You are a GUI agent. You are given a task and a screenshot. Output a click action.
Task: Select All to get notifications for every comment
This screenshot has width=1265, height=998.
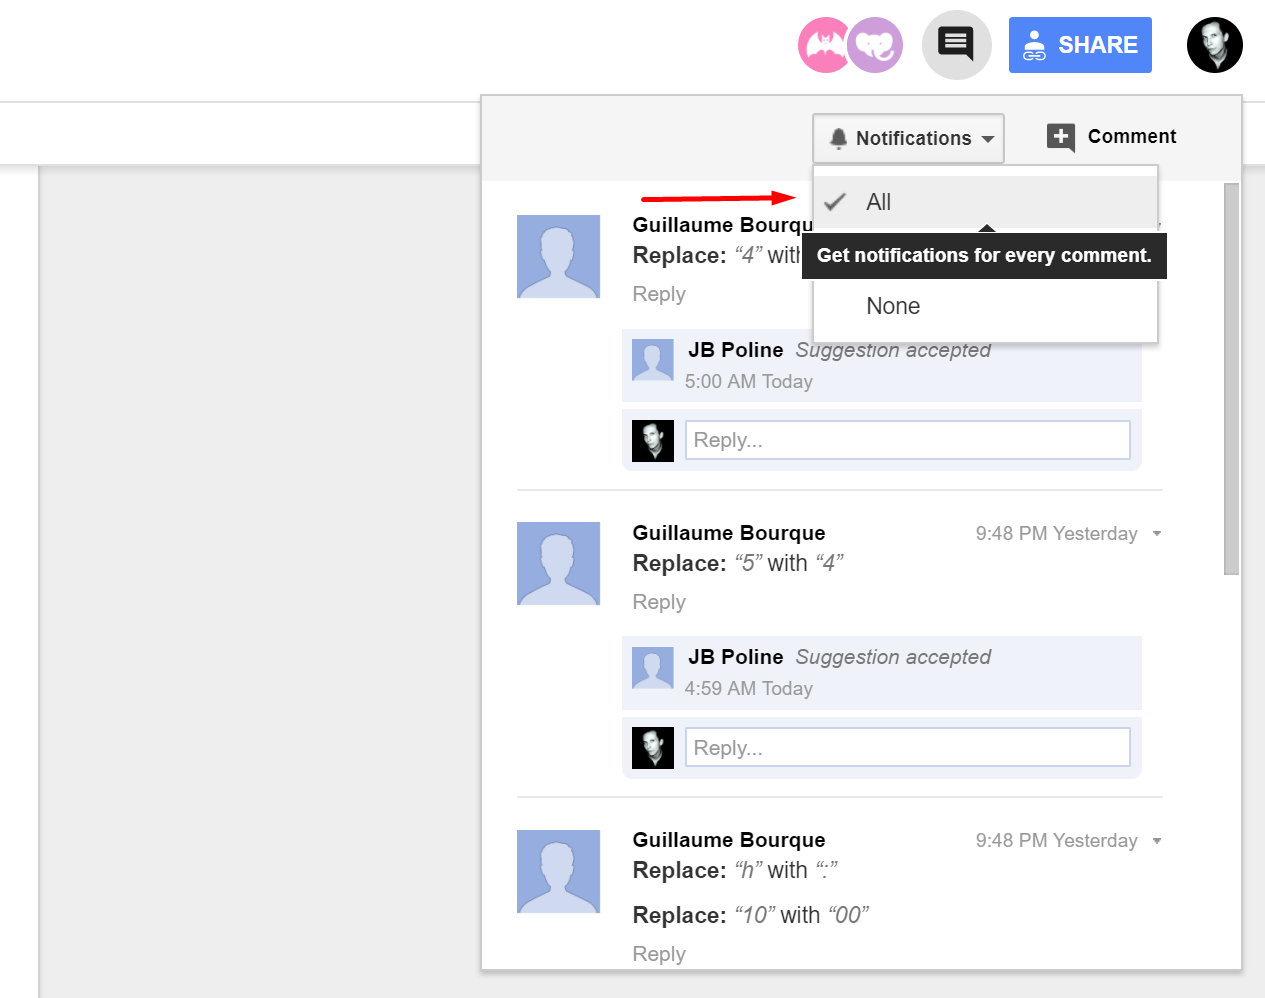pyautogui.click(x=878, y=202)
